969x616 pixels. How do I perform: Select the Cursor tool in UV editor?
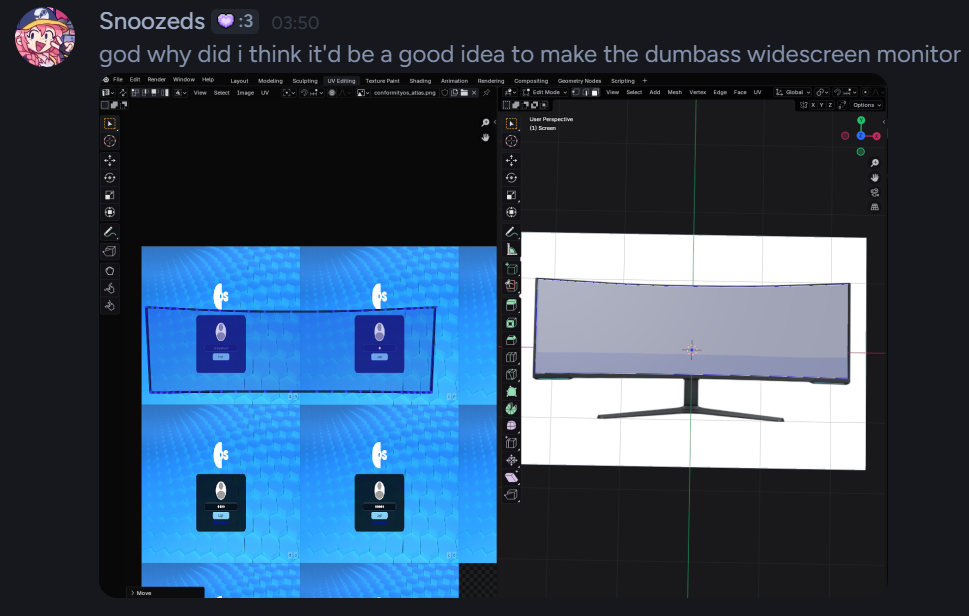110,141
